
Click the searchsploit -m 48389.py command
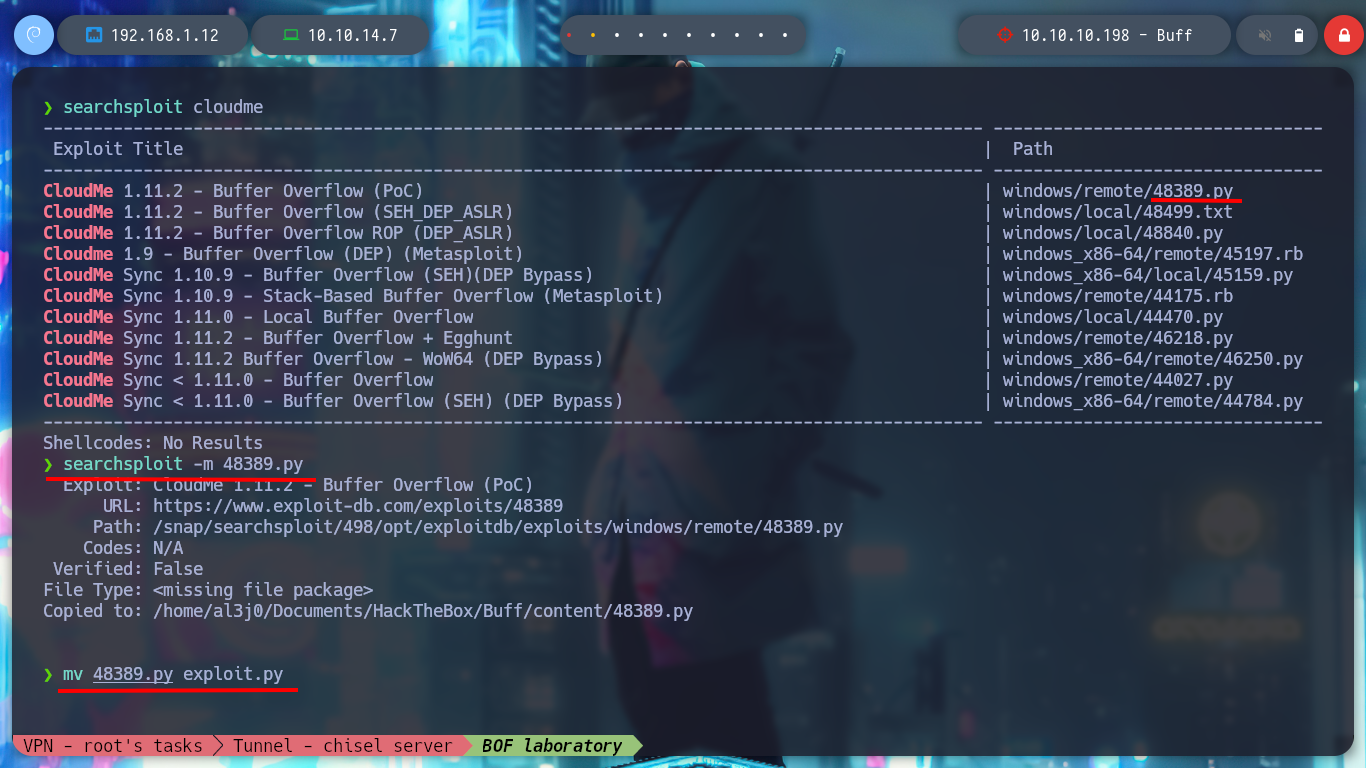click(x=183, y=464)
